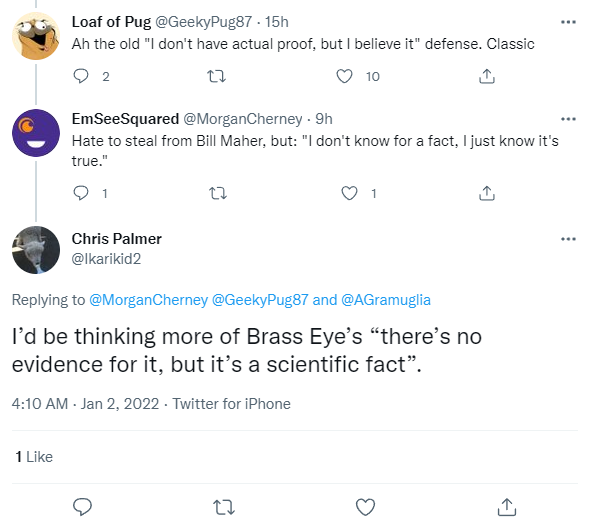Open Chris Palmer's profile picture
This screenshot has height=529, width=594.
tap(36, 250)
